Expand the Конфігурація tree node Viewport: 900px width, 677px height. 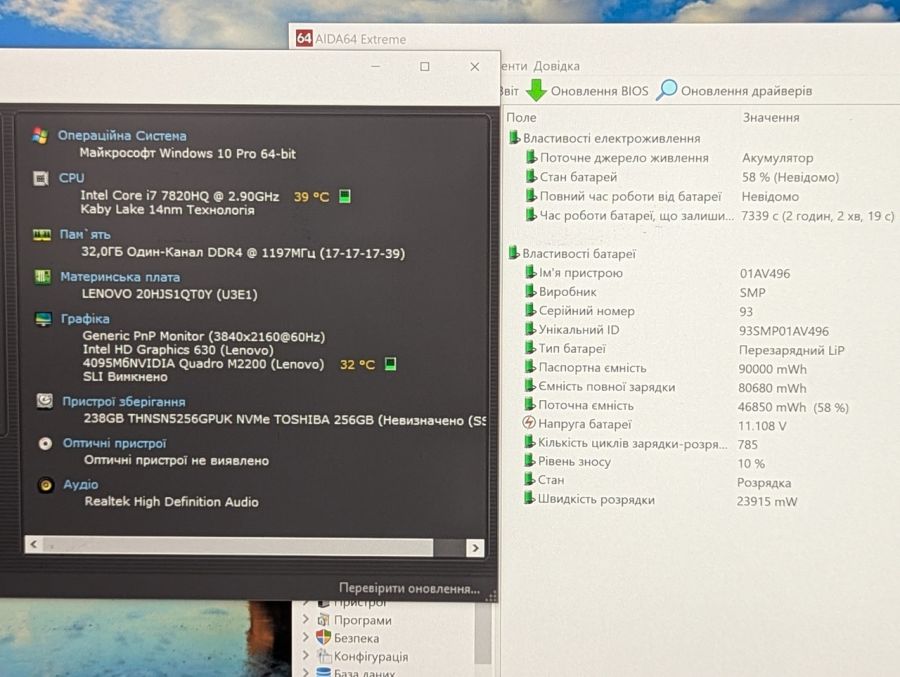[x=306, y=656]
